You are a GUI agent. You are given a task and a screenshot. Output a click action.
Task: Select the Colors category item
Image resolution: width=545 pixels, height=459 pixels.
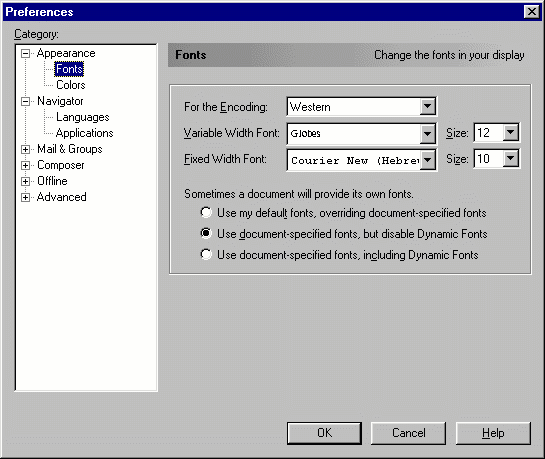pos(71,85)
